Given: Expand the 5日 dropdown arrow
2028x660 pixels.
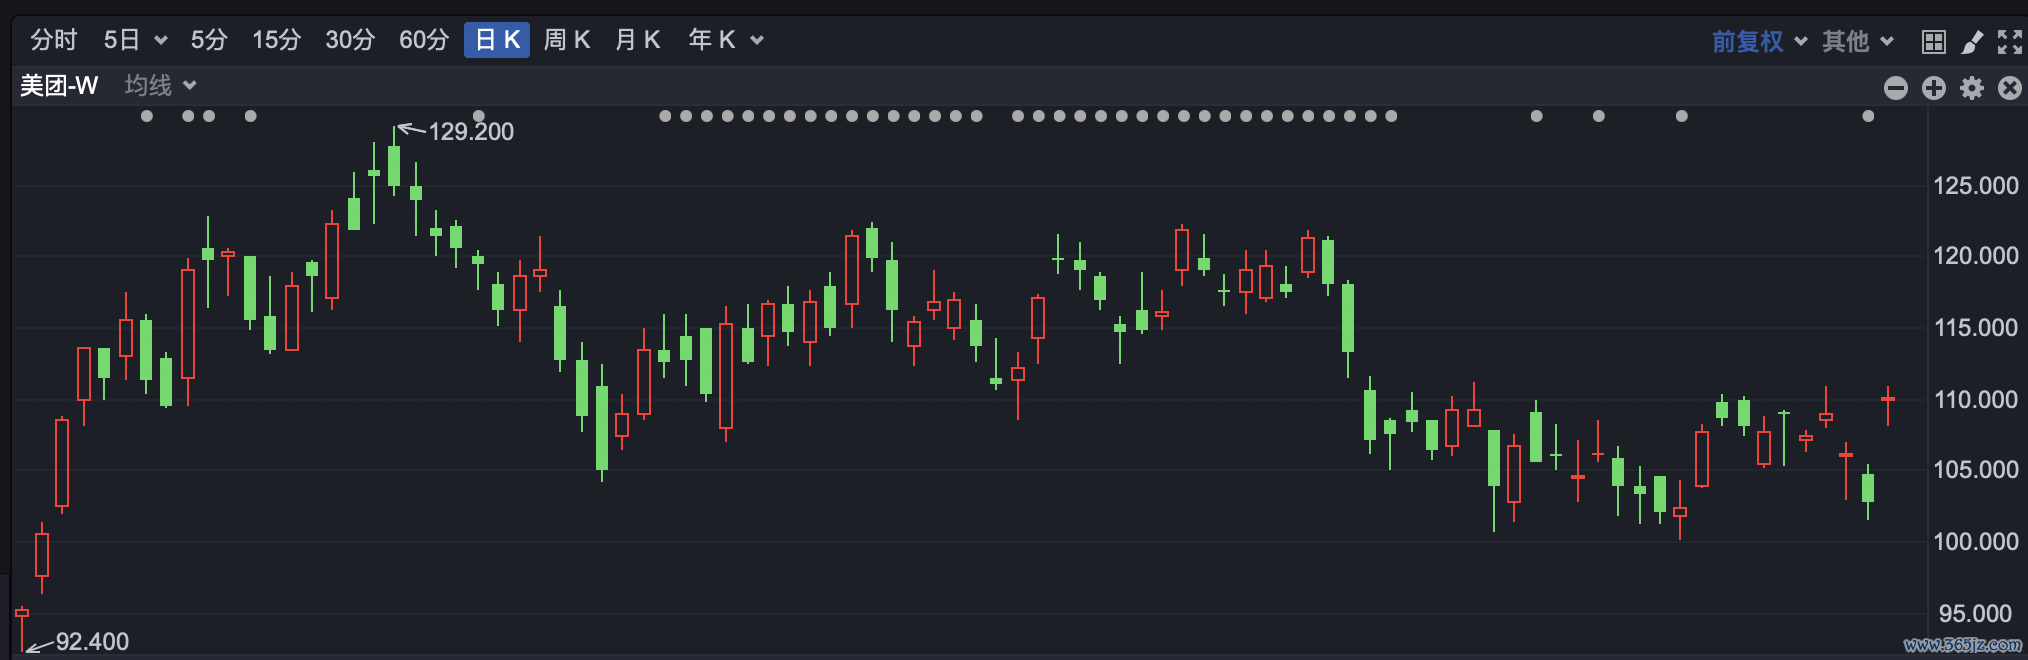Looking at the screenshot, I should pyautogui.click(x=160, y=41).
